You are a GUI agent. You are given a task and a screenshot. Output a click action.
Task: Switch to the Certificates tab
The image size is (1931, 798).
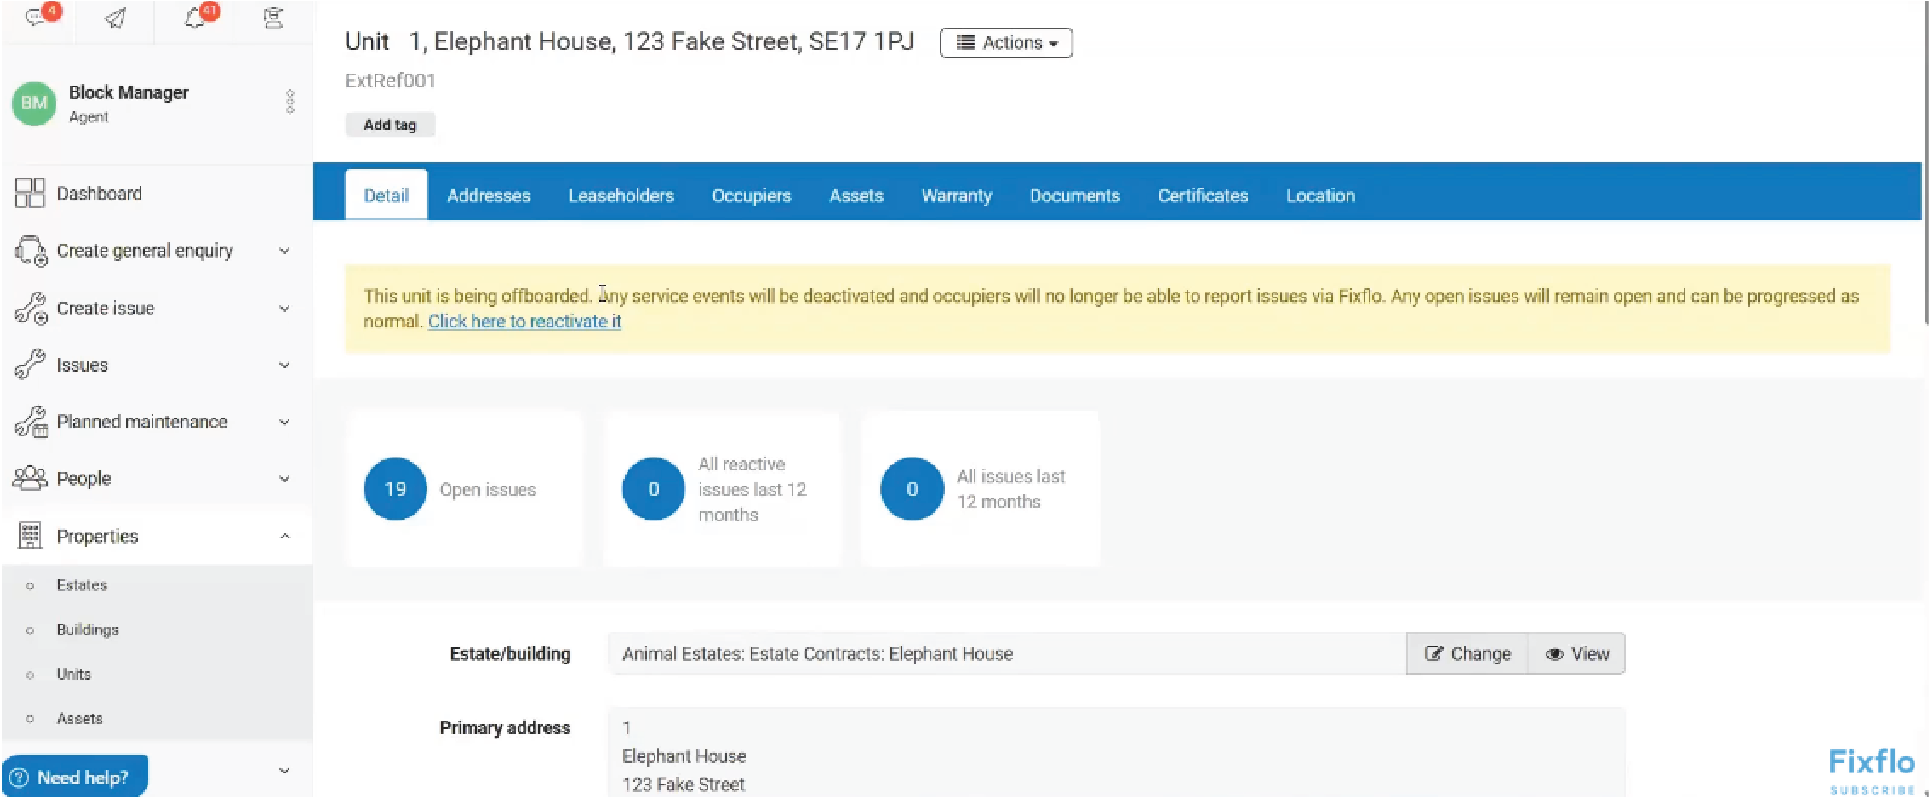[1202, 196]
